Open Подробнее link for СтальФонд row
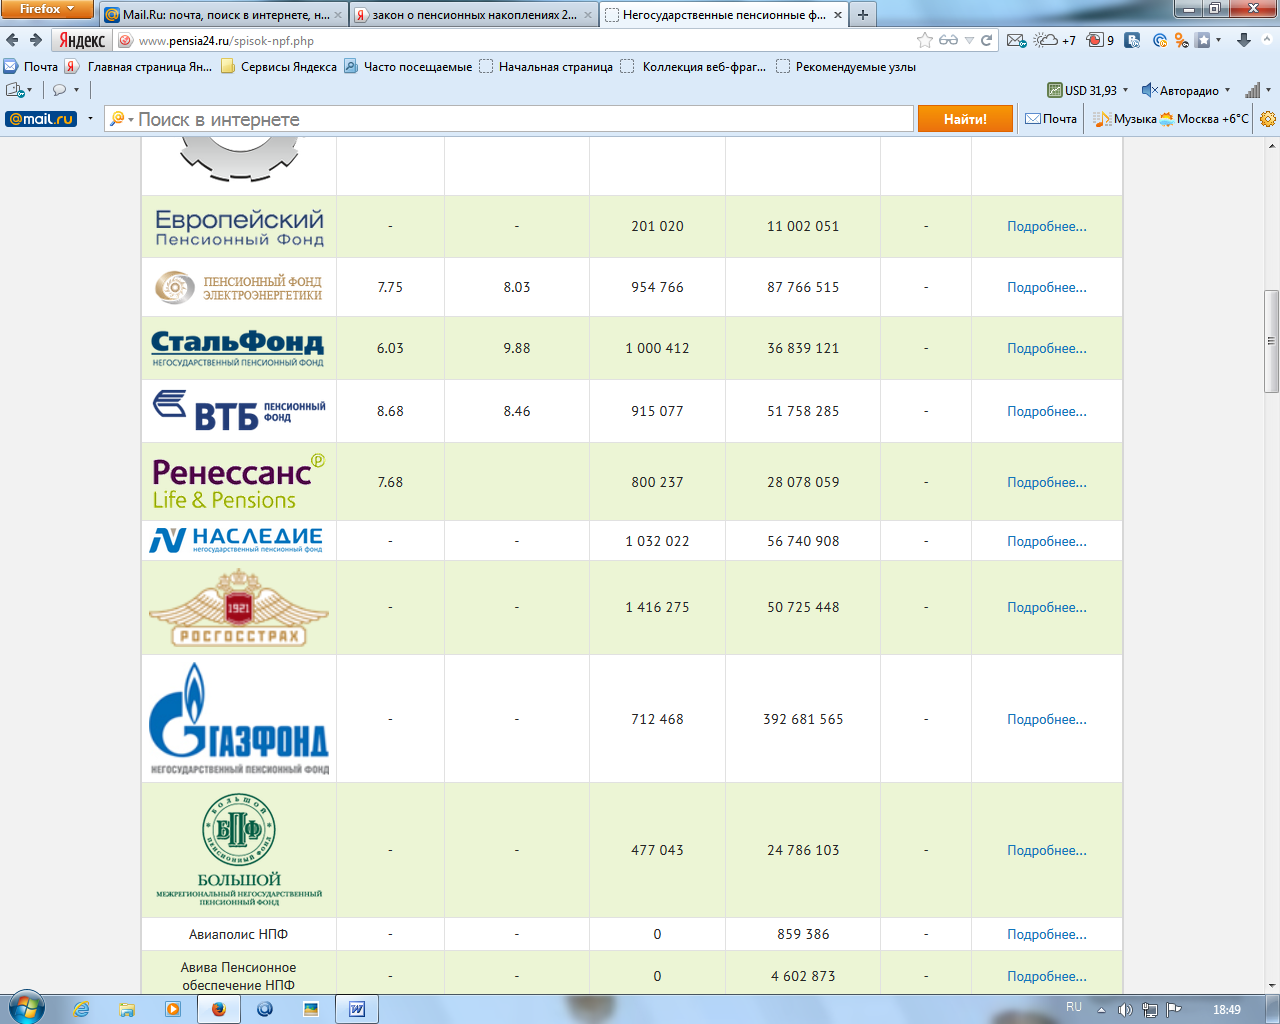1280x1024 pixels. click(x=1046, y=348)
